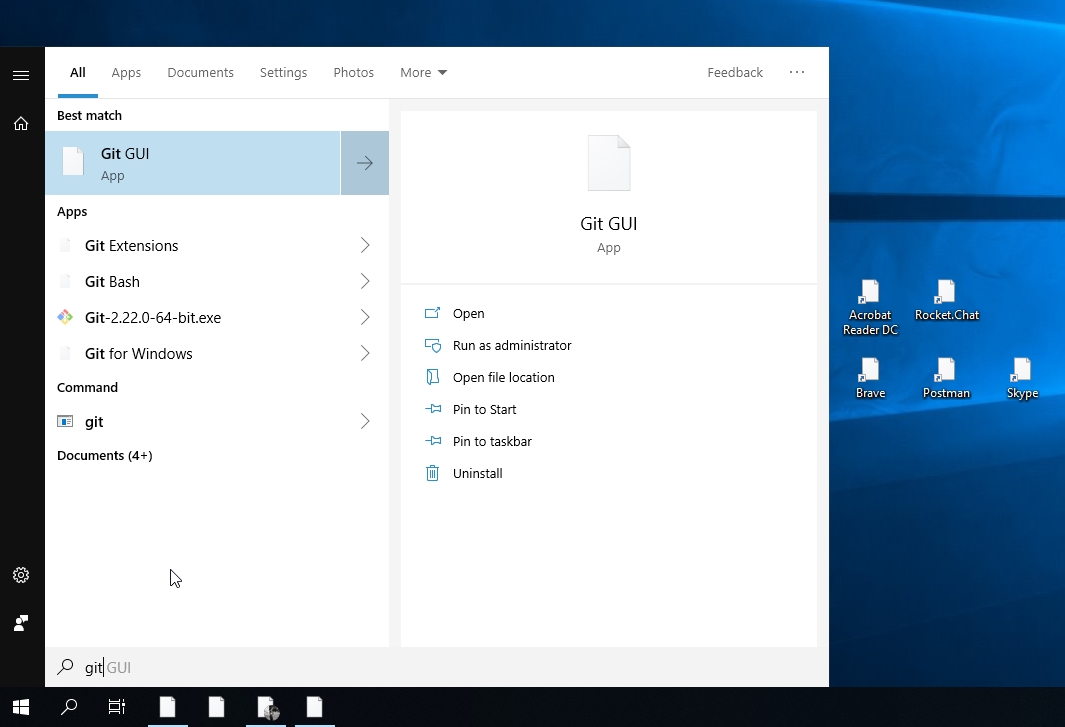Screen dimensions: 1065x727
Task: Click the Pin to taskbar pin icon
Action: point(433,441)
